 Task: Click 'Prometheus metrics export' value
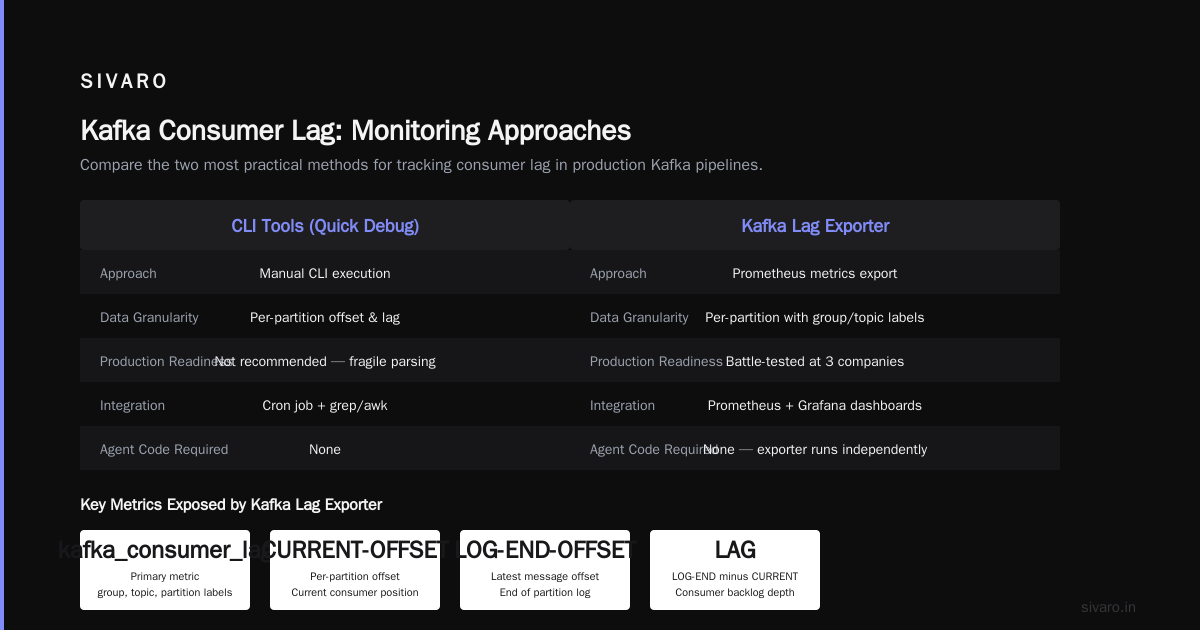tap(815, 274)
